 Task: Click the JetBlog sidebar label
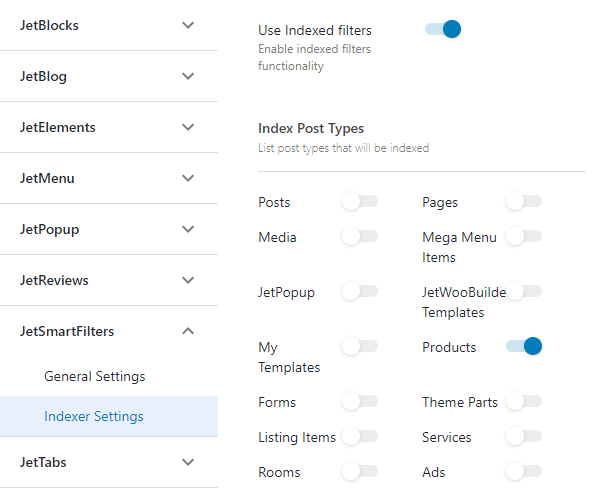(43, 77)
